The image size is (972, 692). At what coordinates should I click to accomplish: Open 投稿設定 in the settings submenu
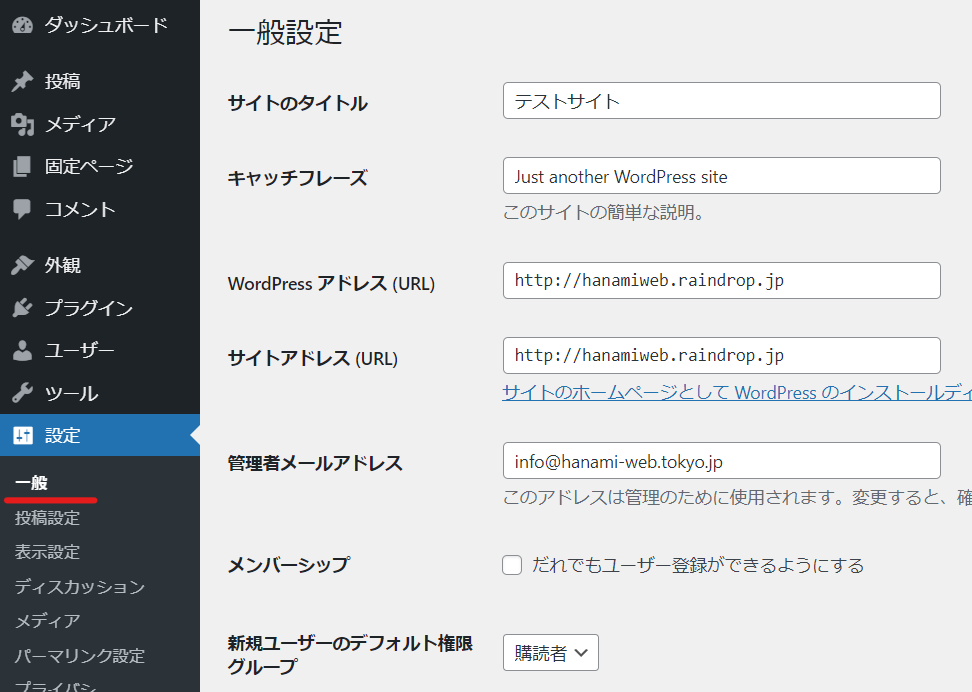(x=48, y=518)
